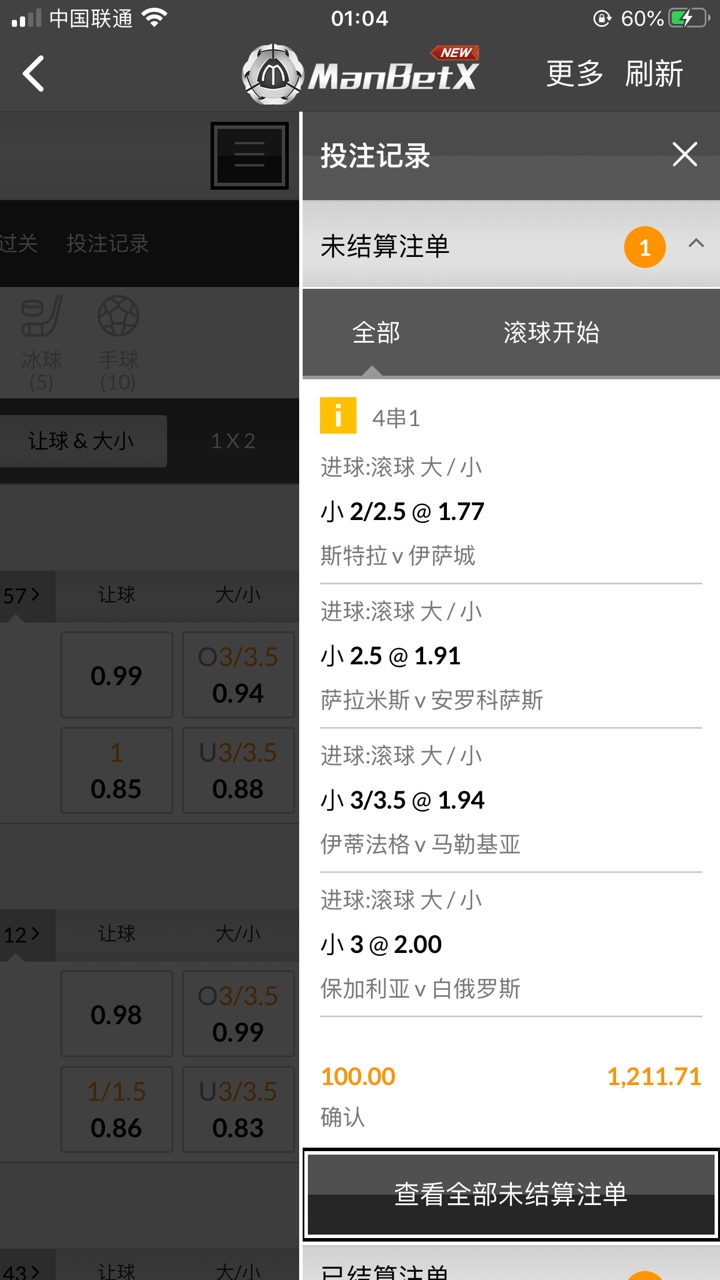Click 查看全部未结算注单 button
This screenshot has height=1280, width=720.
[510, 1194]
